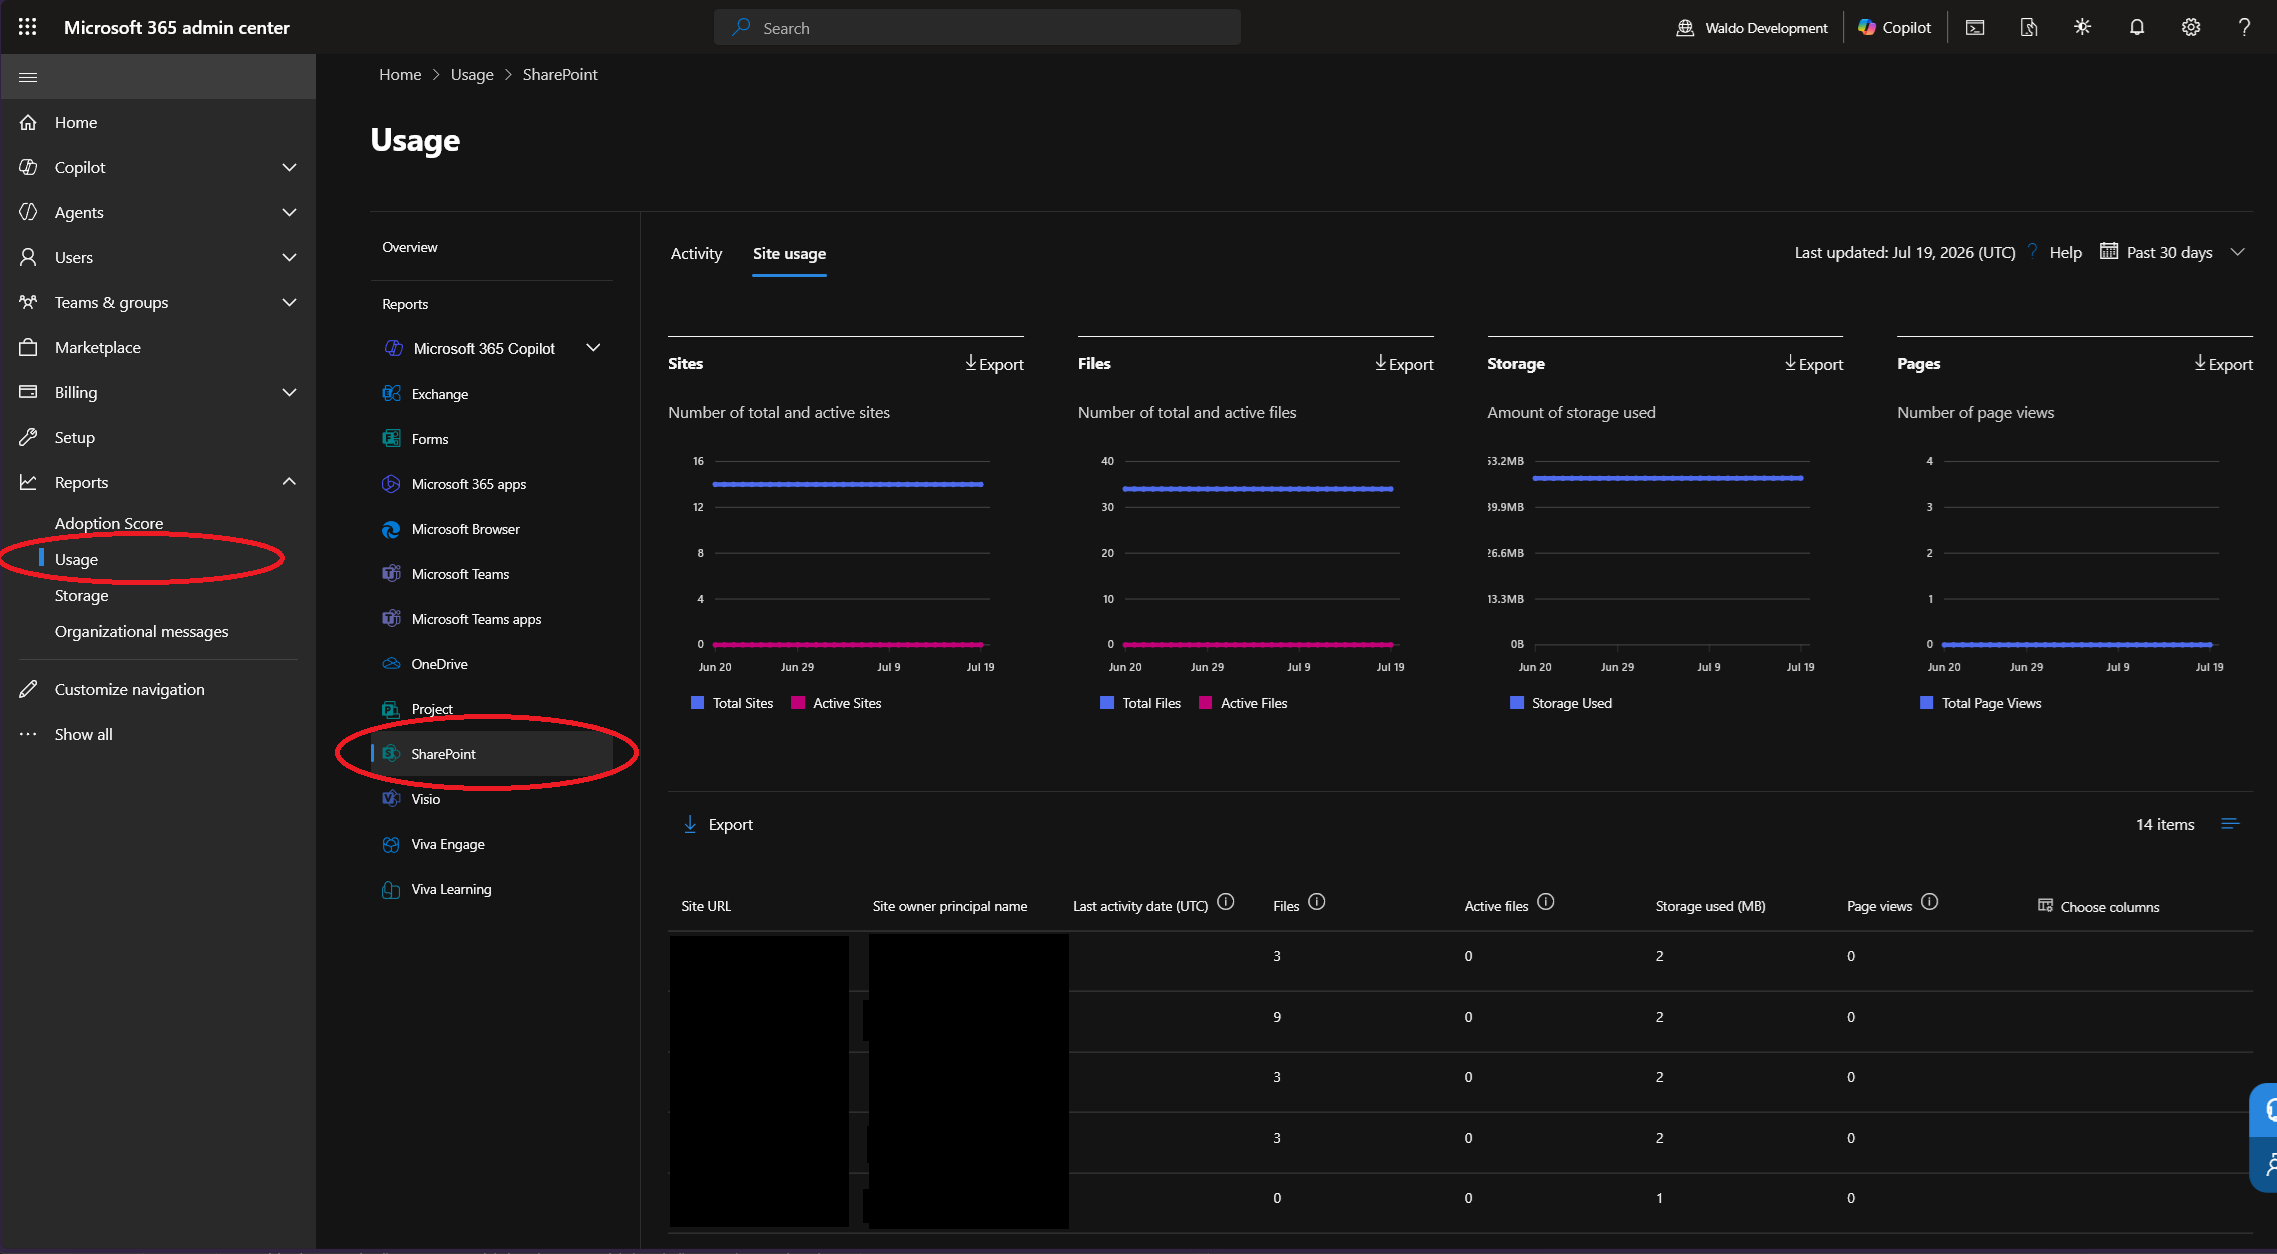Screen dimensions: 2277x1254
Task: Click the Microsoft Teams report icon
Action: 391,573
